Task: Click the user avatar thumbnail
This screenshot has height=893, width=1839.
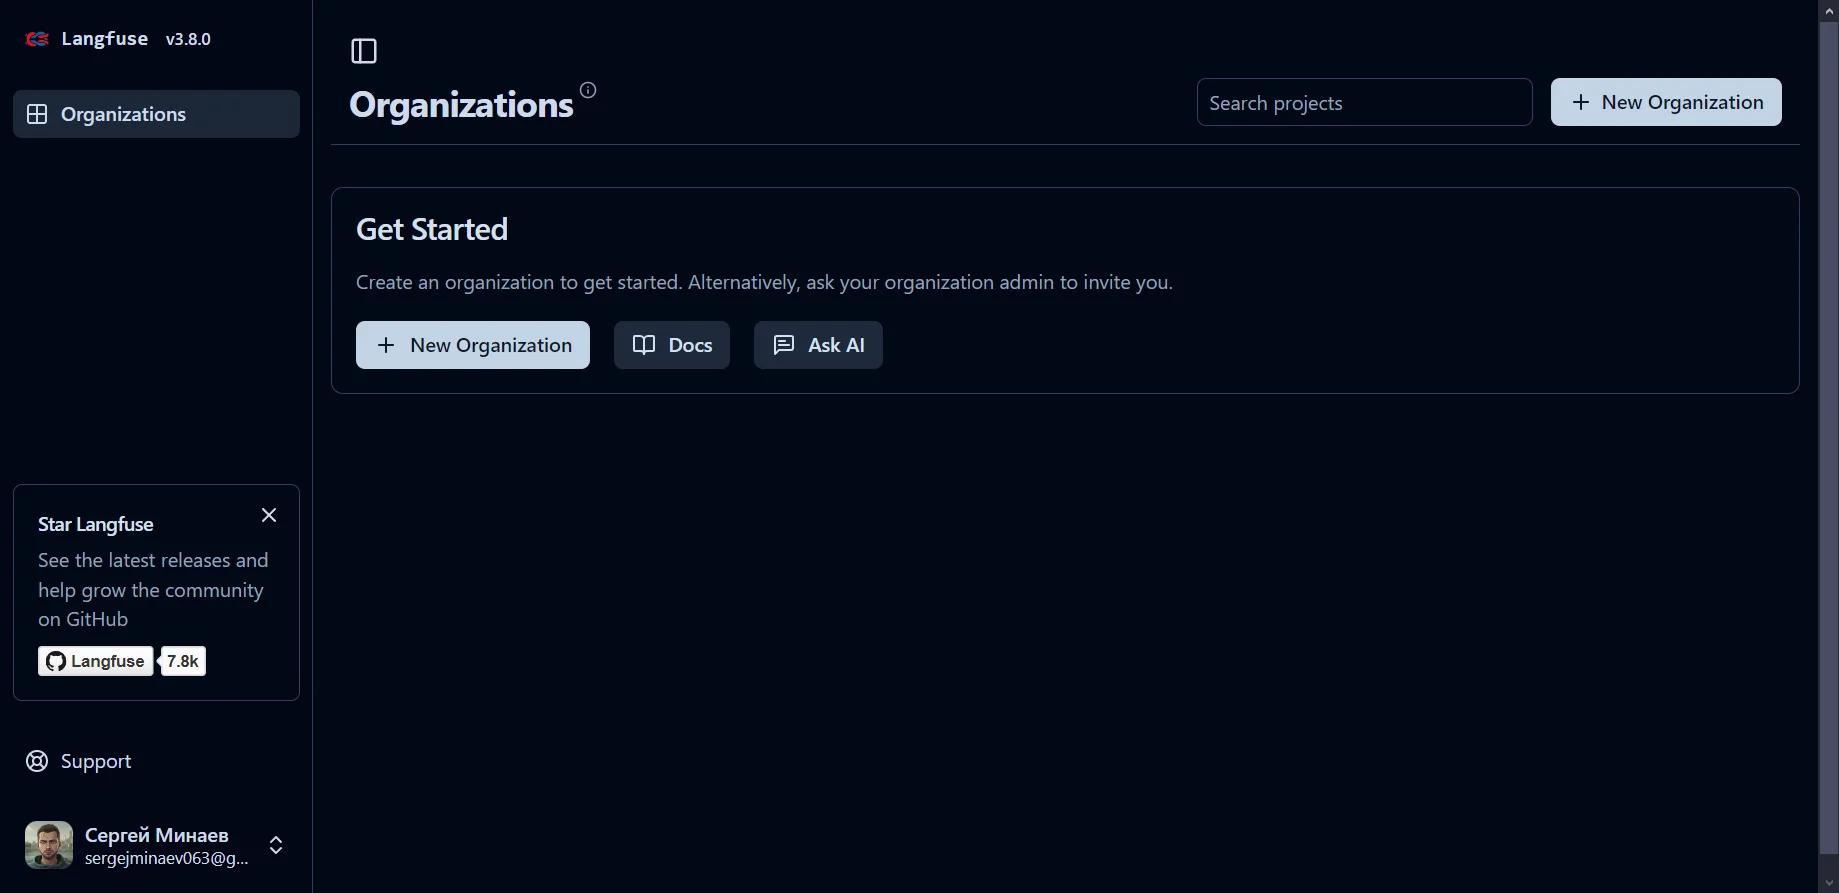Action: (x=49, y=845)
